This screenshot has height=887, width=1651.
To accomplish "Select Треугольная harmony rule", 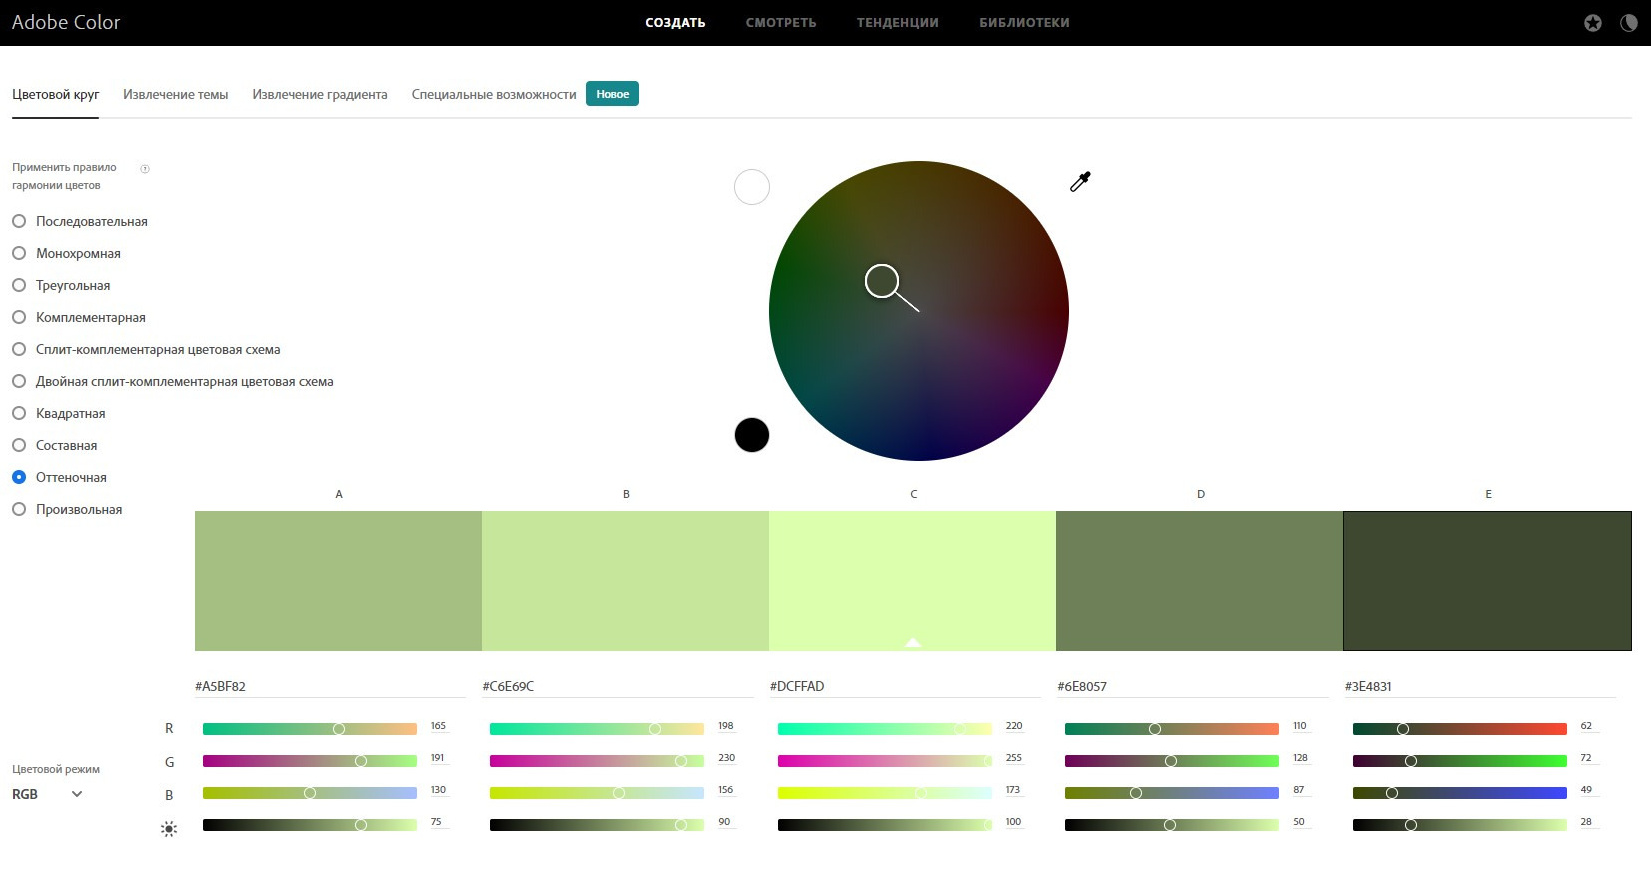I will [x=61, y=285].
